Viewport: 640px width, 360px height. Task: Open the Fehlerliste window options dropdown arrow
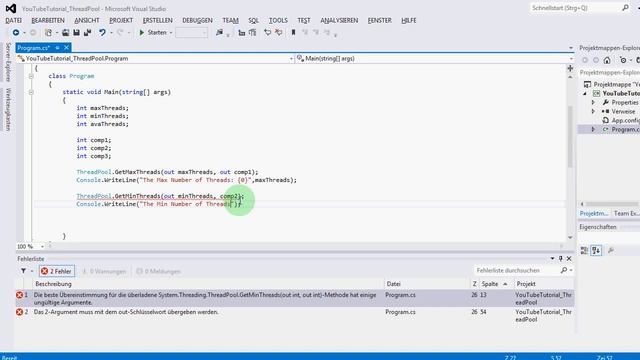tap(552, 258)
